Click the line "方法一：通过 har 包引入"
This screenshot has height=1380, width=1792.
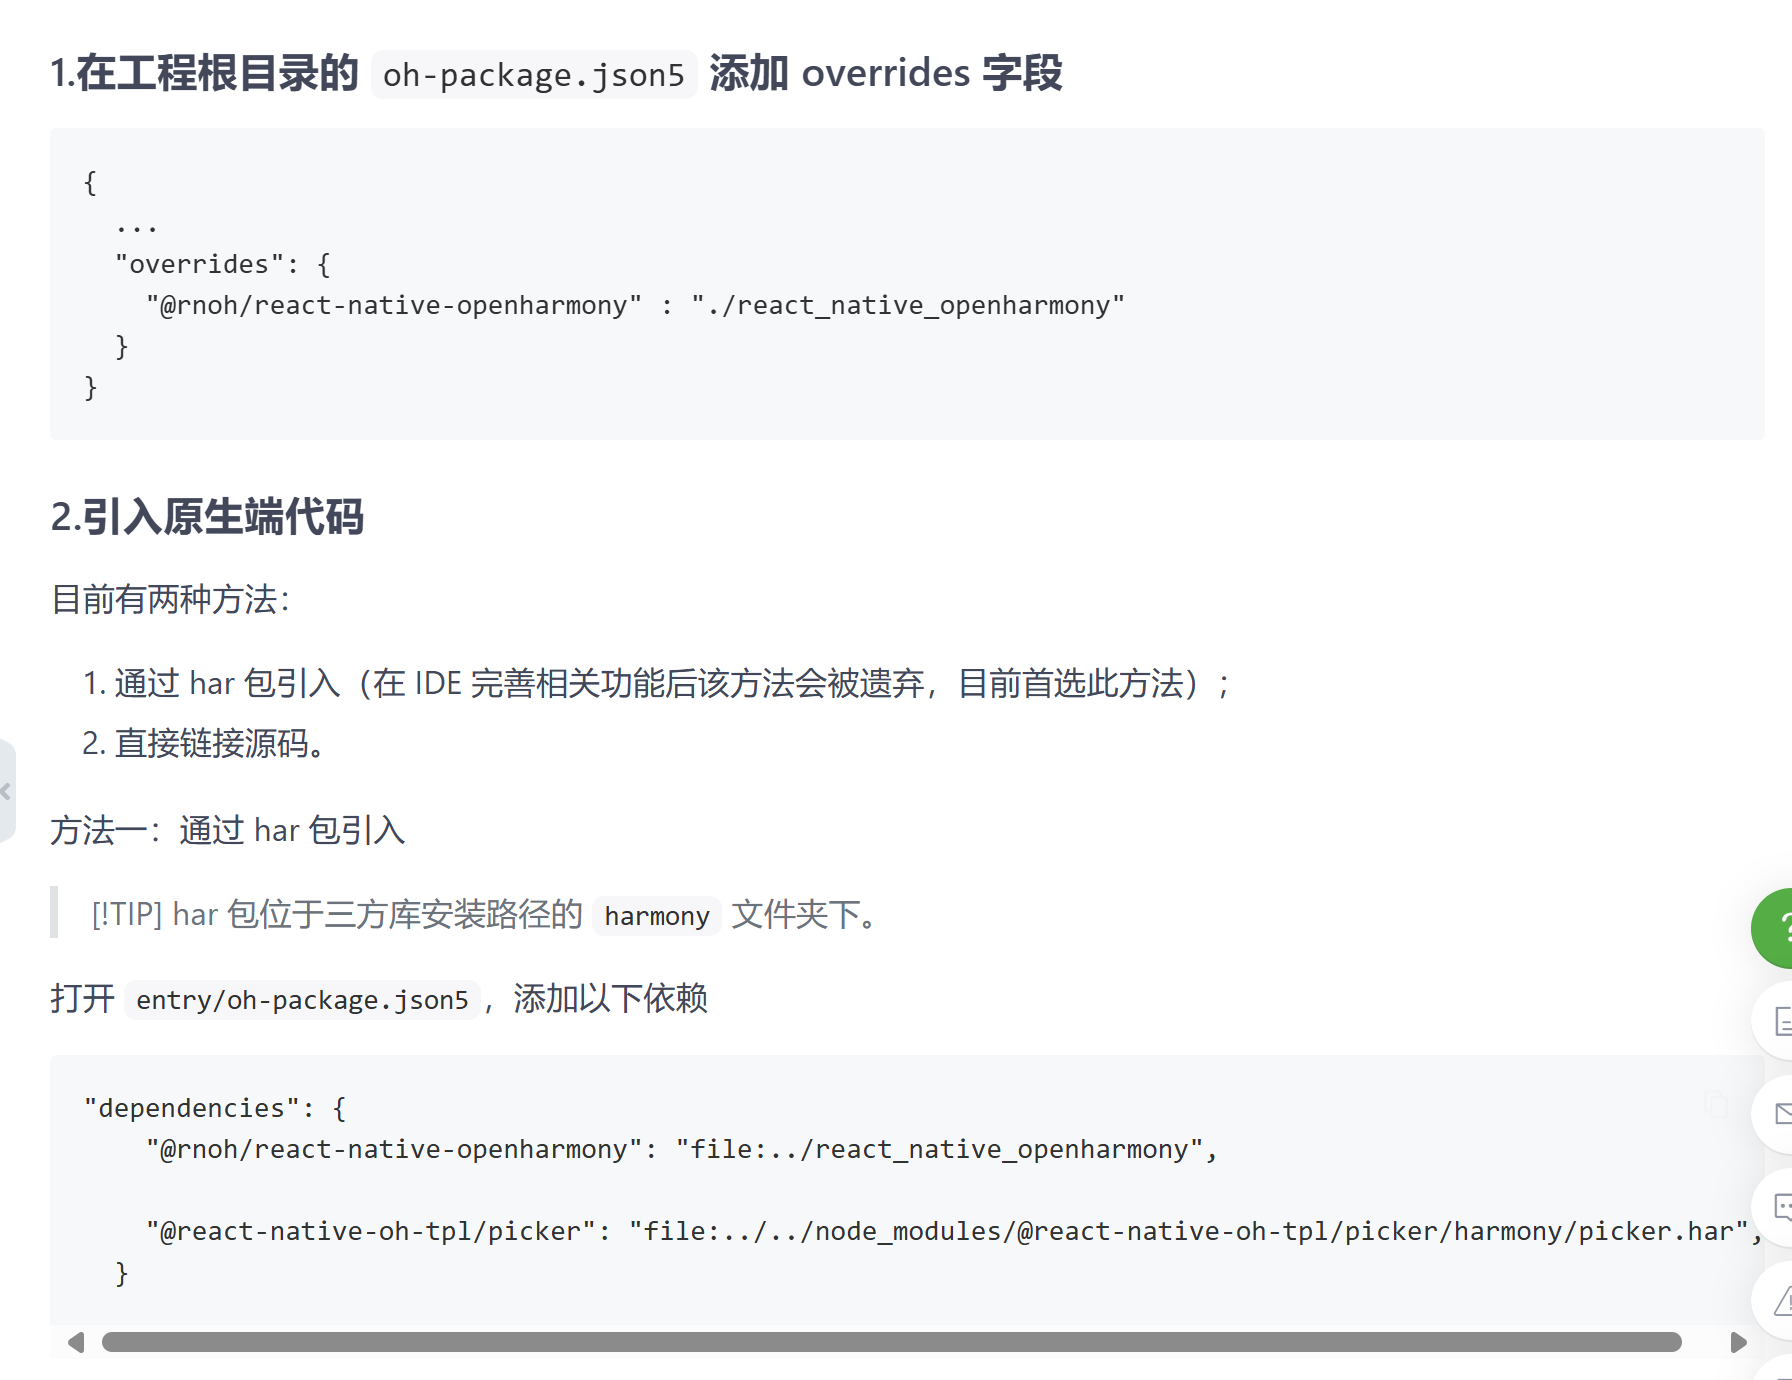click(x=227, y=830)
